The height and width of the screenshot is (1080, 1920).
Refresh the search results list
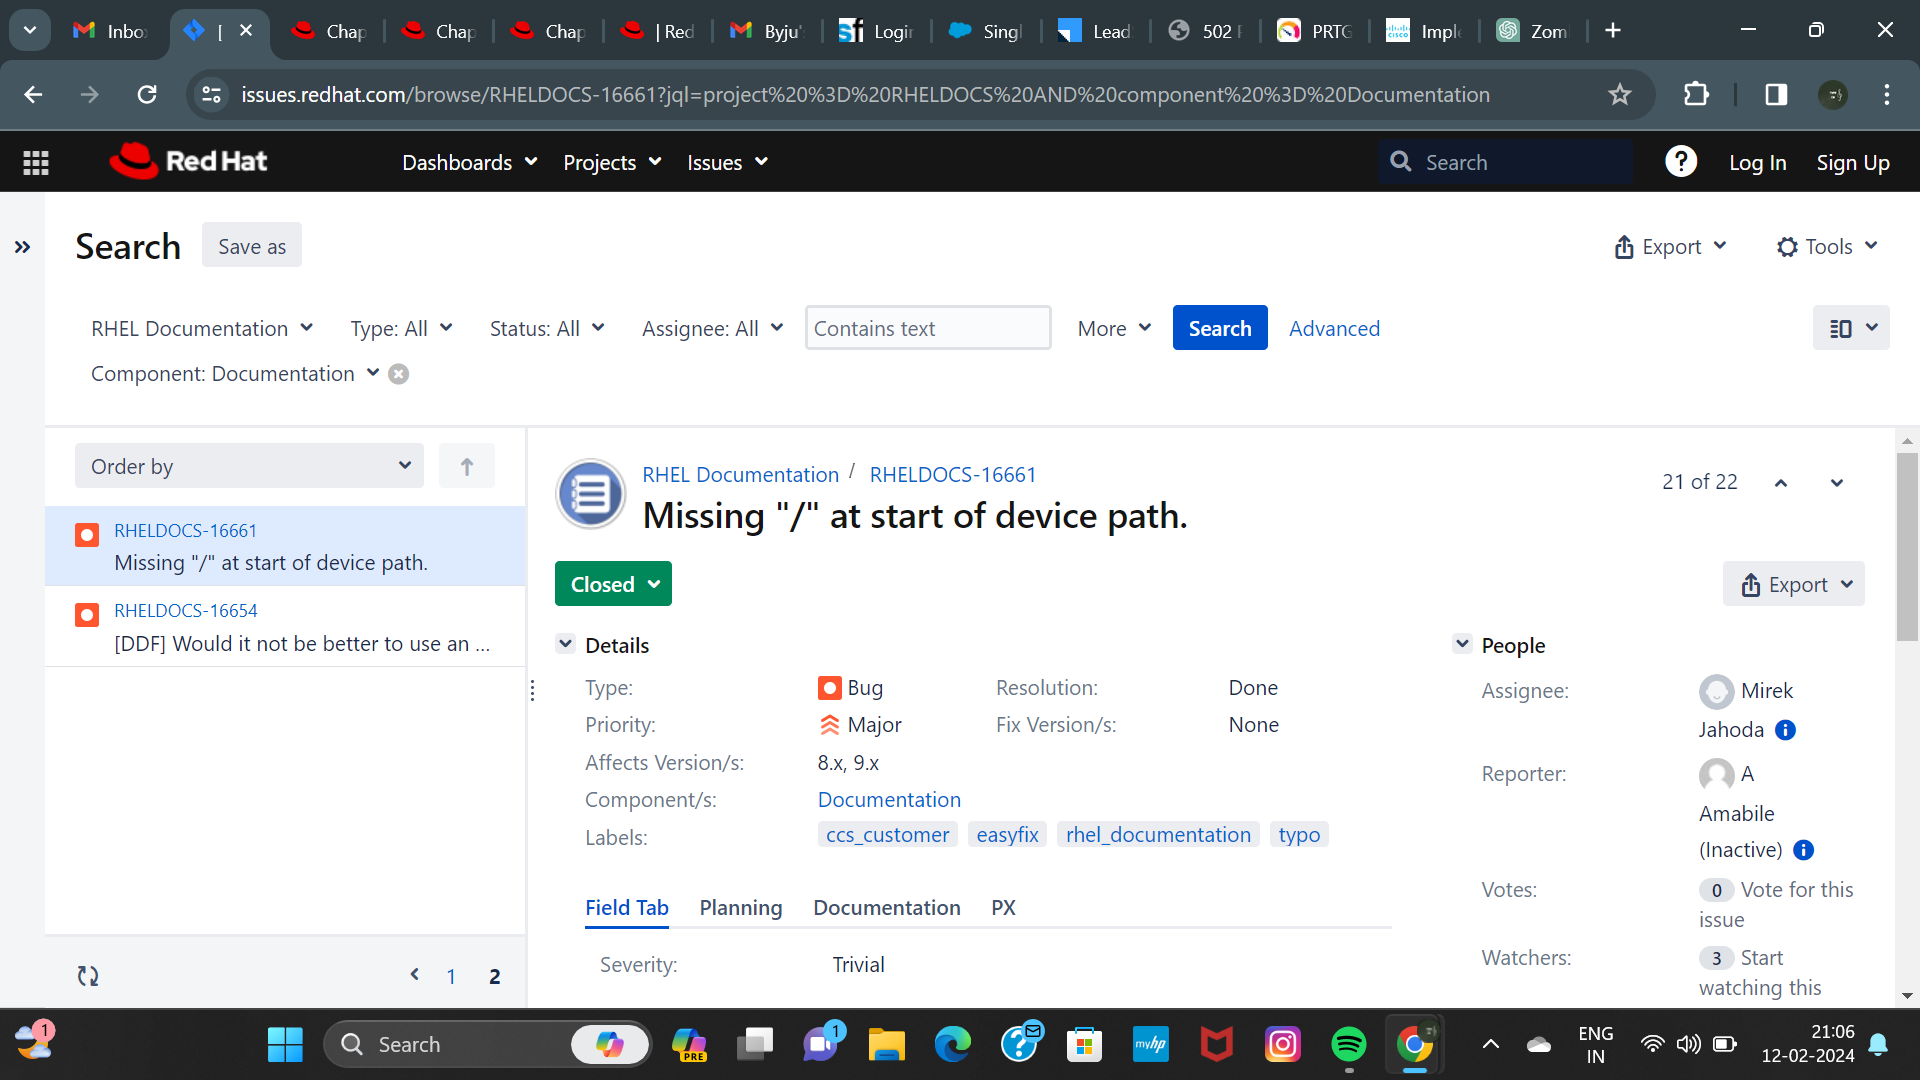88,976
